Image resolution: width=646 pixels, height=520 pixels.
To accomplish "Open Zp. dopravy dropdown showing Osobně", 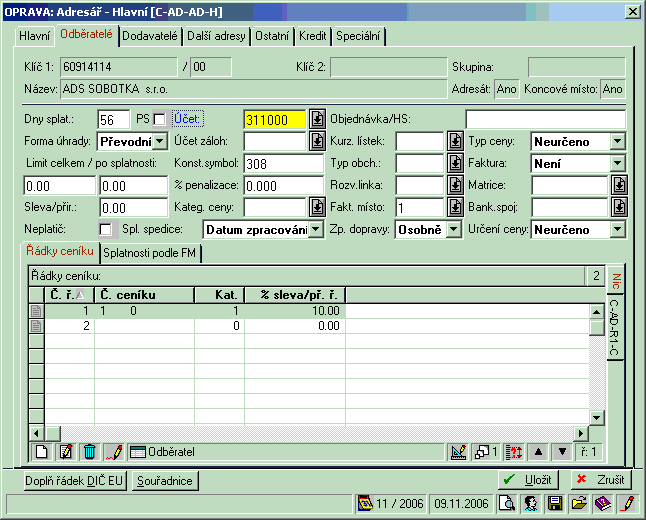I will [x=453, y=230].
